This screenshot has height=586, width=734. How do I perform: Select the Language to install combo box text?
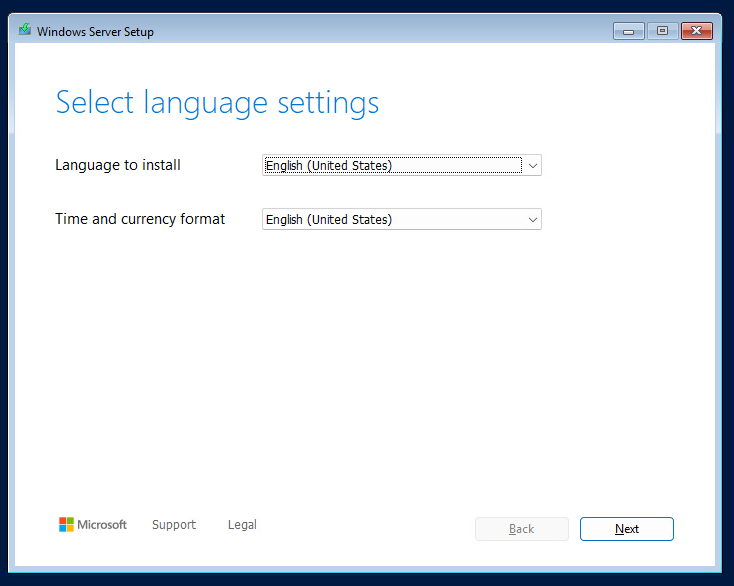pyautogui.click(x=392, y=166)
